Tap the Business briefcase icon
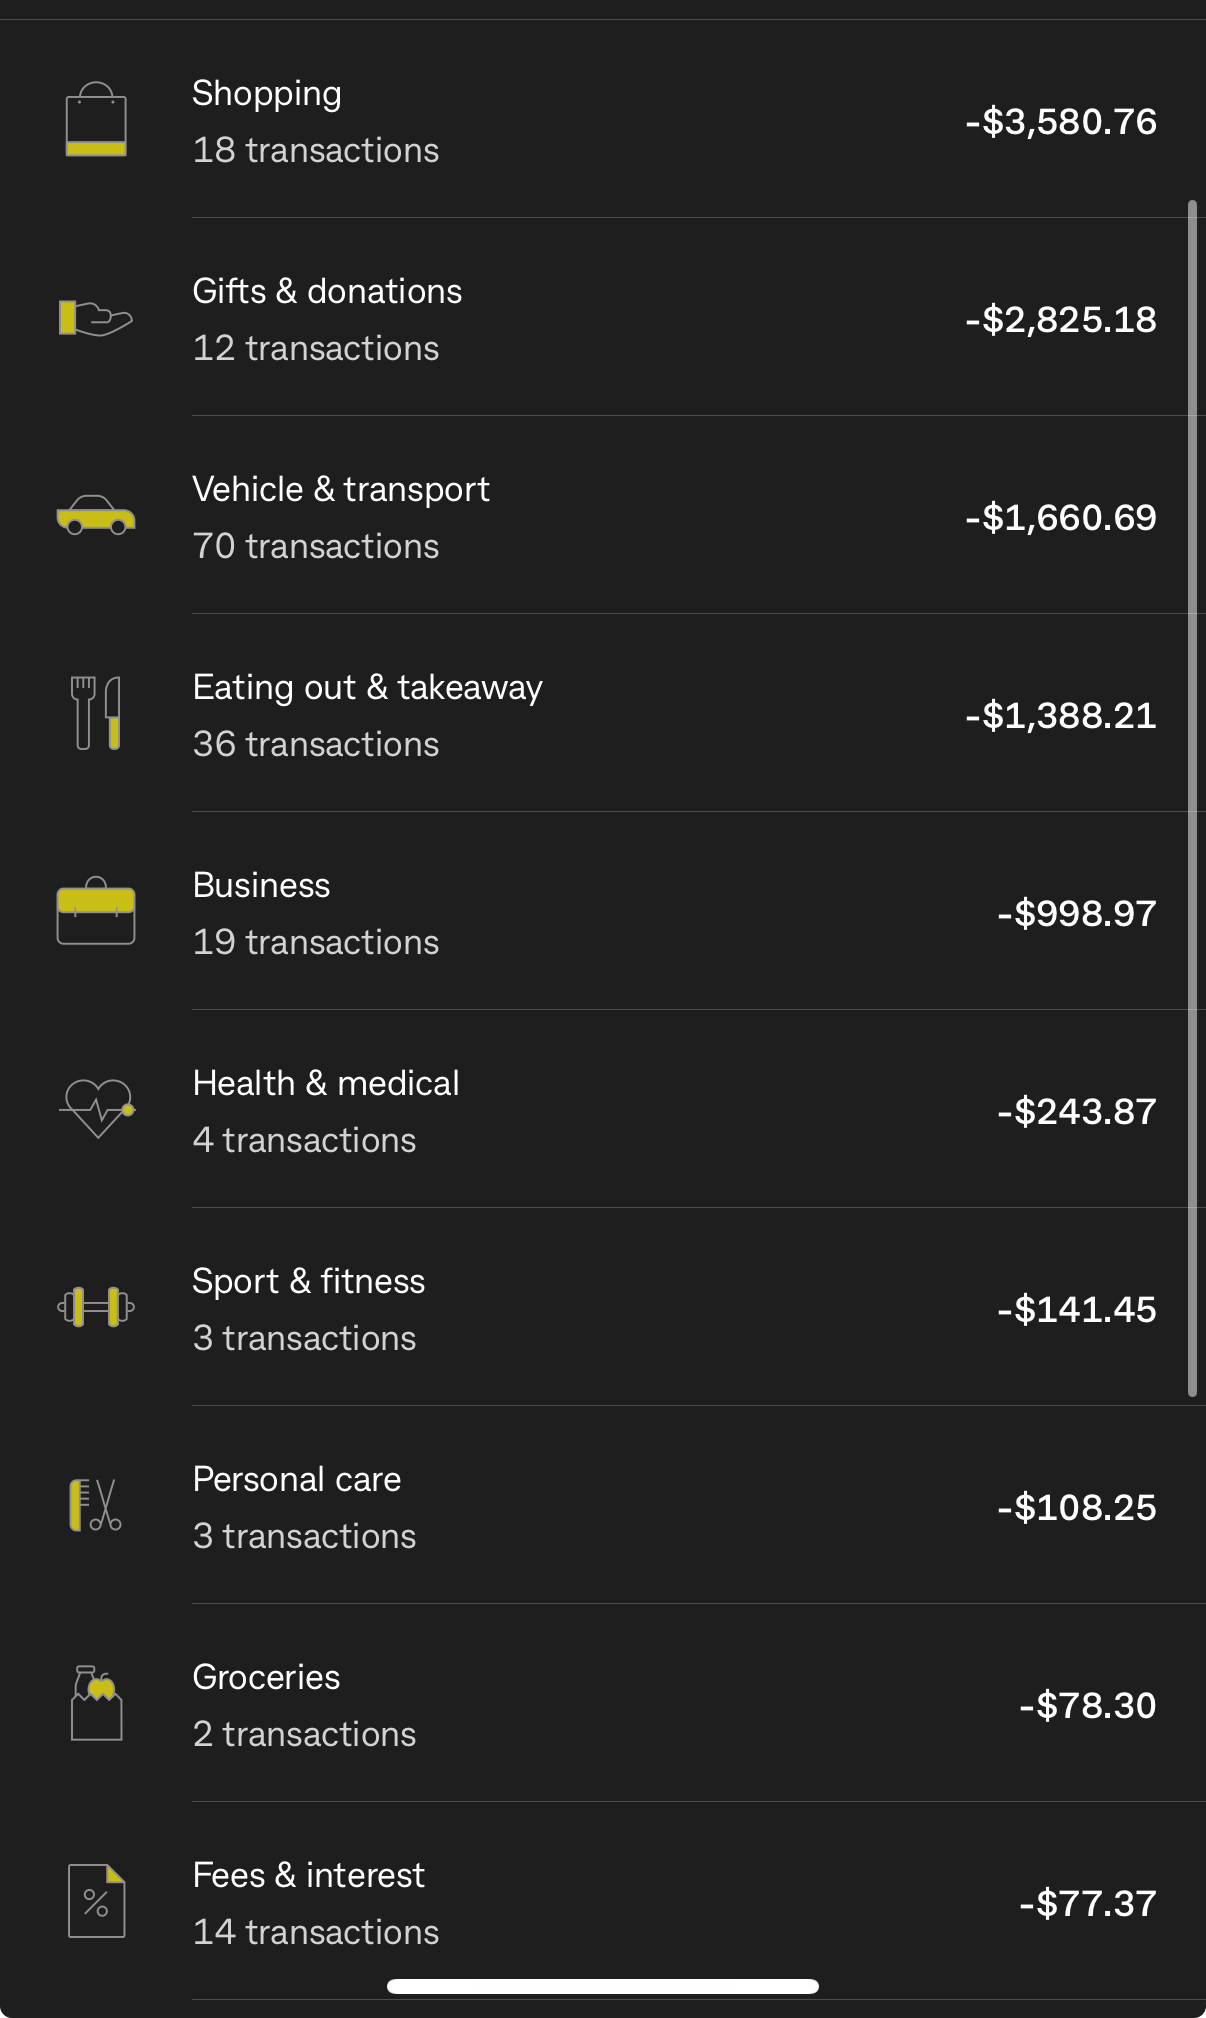The width and height of the screenshot is (1206, 2018). coord(96,912)
